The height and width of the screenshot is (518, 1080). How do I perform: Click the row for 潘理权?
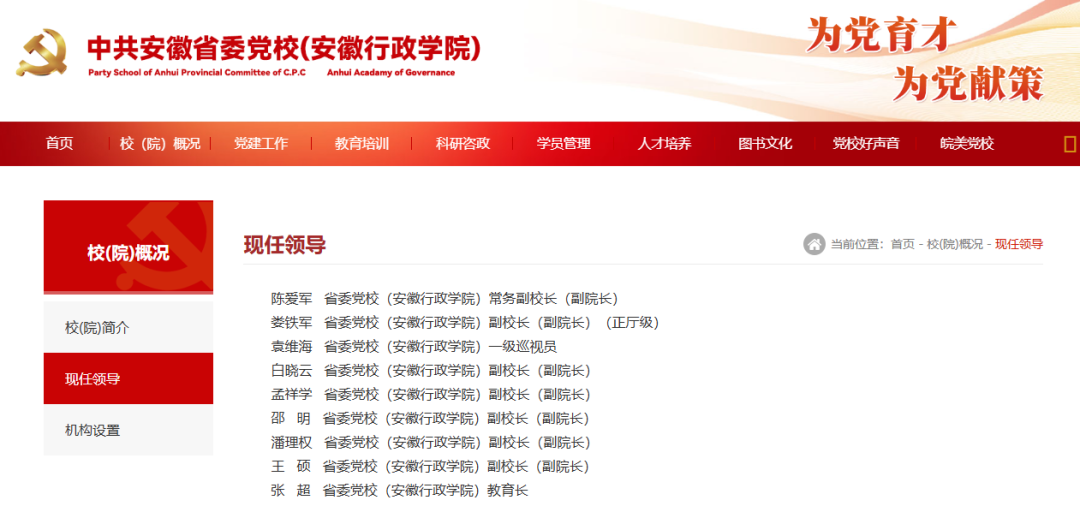tap(430, 442)
